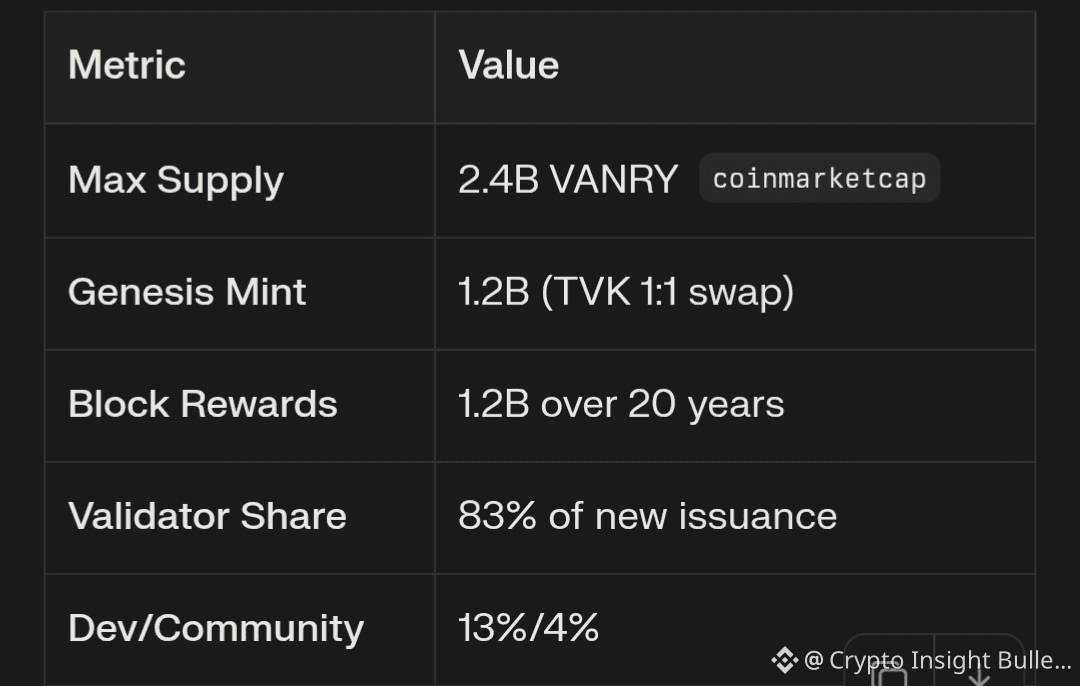Click the Max Supply row label
The image size is (1080, 686).
click(176, 180)
